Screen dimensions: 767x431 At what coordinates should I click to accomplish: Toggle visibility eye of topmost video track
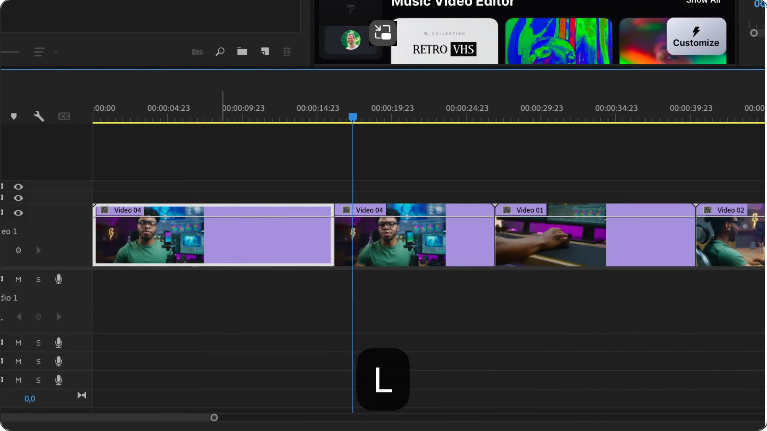pos(18,187)
